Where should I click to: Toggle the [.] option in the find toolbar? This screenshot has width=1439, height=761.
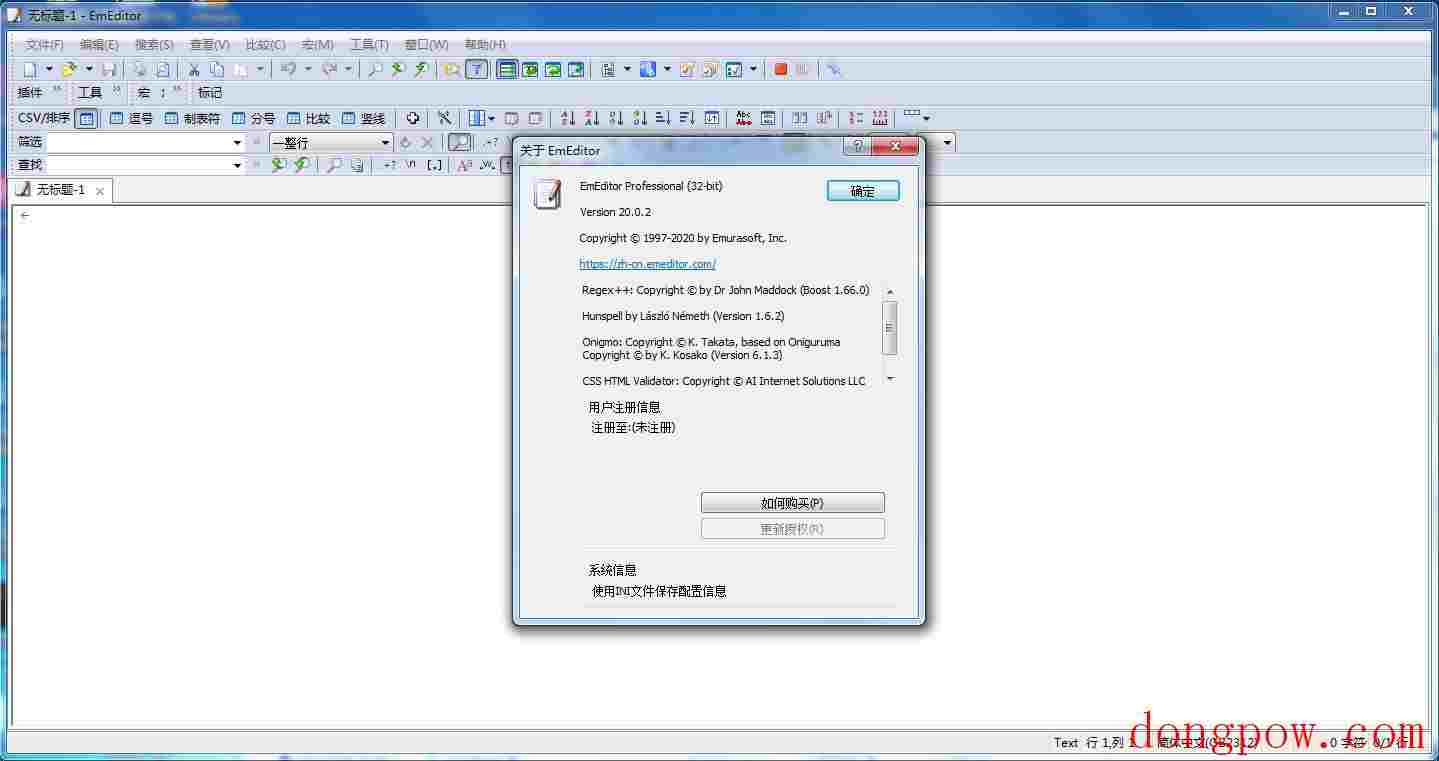pos(434,165)
